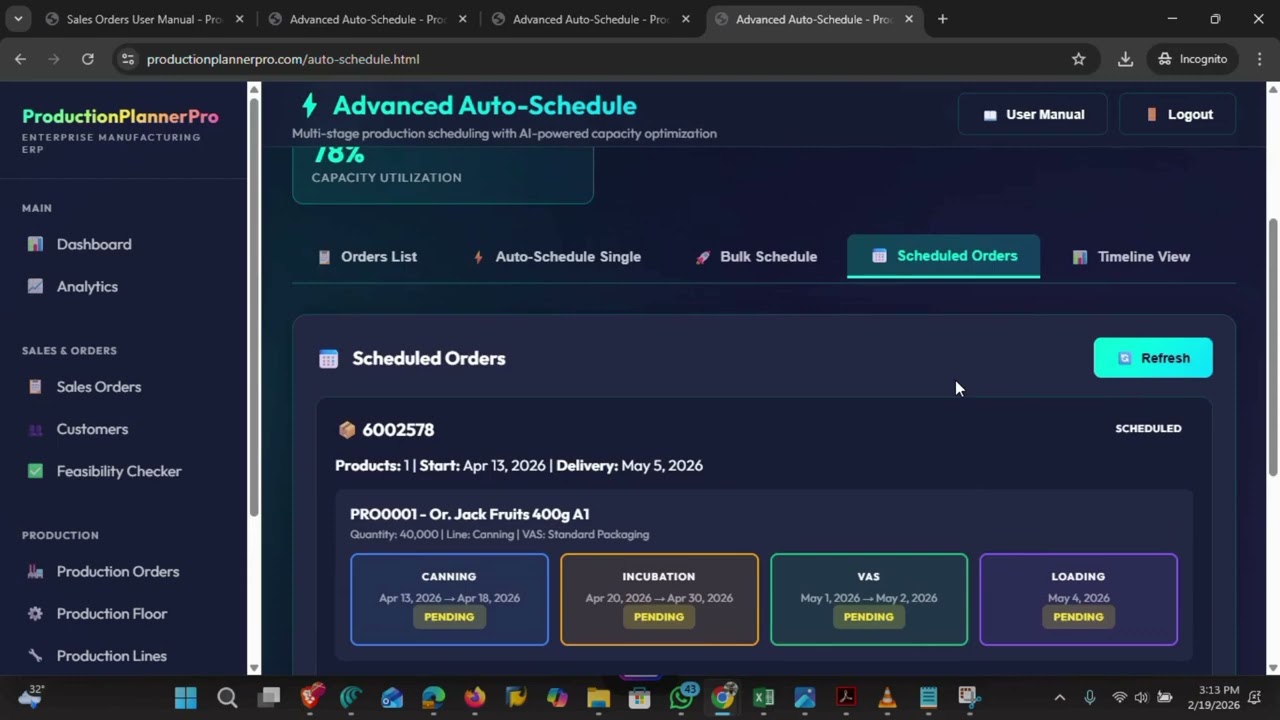
Task: Open WhatsApp from the taskbar
Action: tap(682, 697)
